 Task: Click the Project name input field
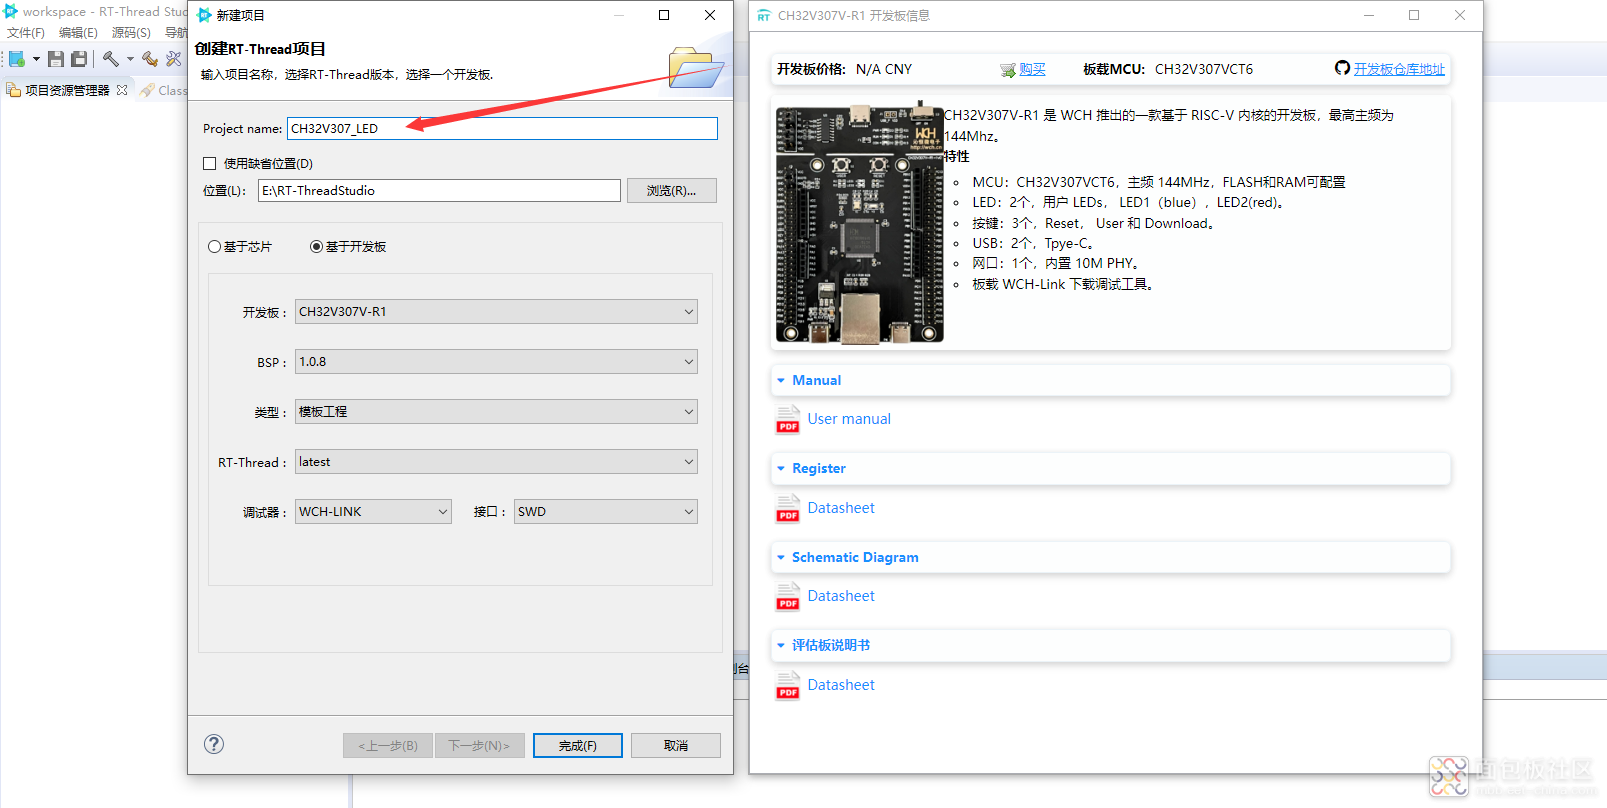coord(502,128)
